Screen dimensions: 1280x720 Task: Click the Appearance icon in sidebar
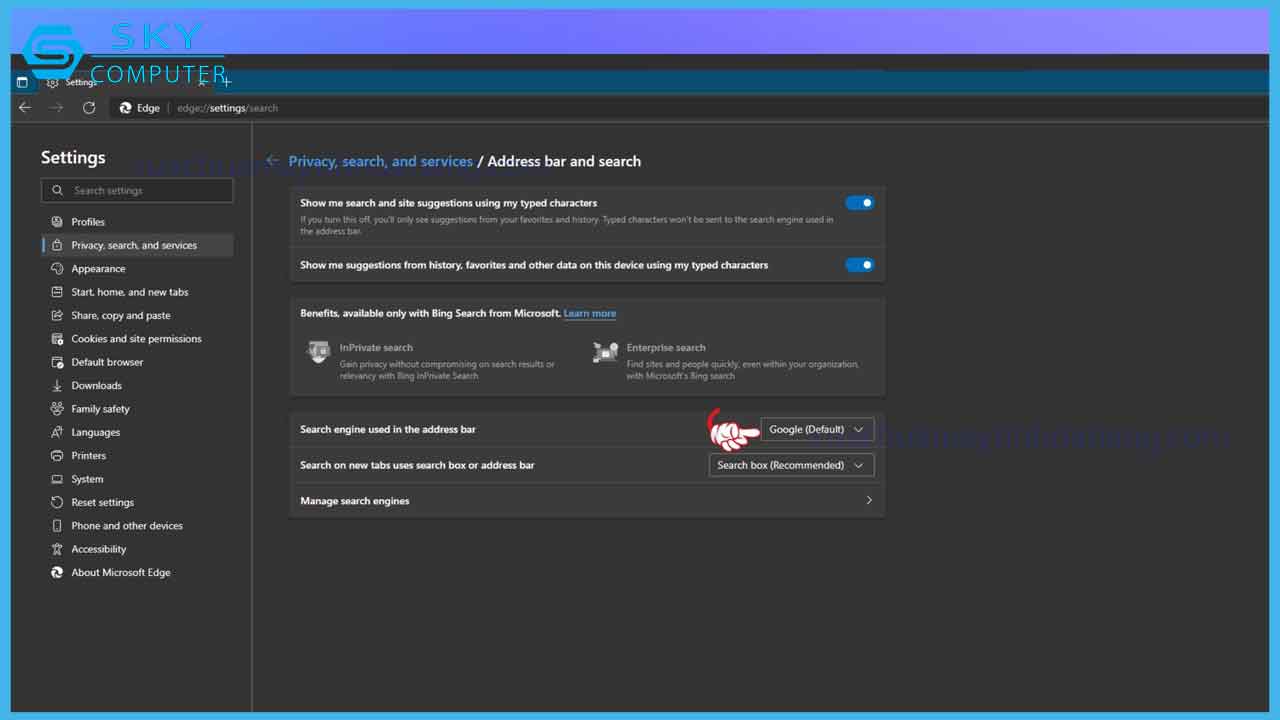pyautogui.click(x=57, y=269)
